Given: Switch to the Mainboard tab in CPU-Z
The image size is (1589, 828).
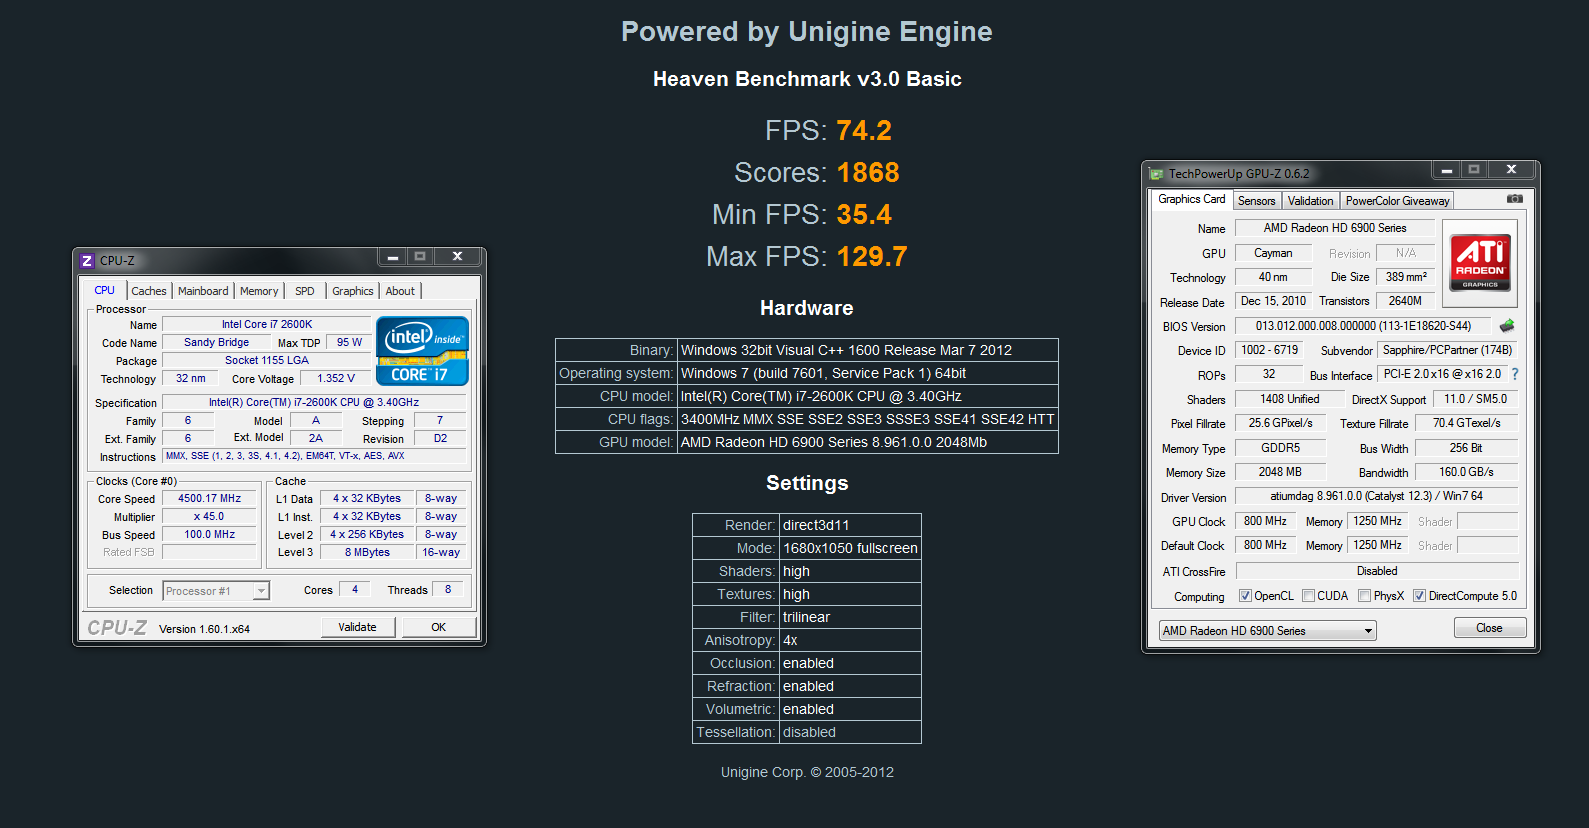Looking at the screenshot, I should [203, 291].
